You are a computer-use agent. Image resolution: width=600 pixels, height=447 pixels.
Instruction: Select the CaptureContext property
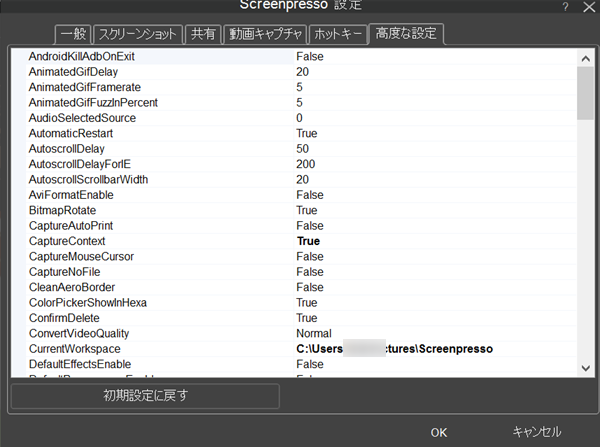(67, 241)
